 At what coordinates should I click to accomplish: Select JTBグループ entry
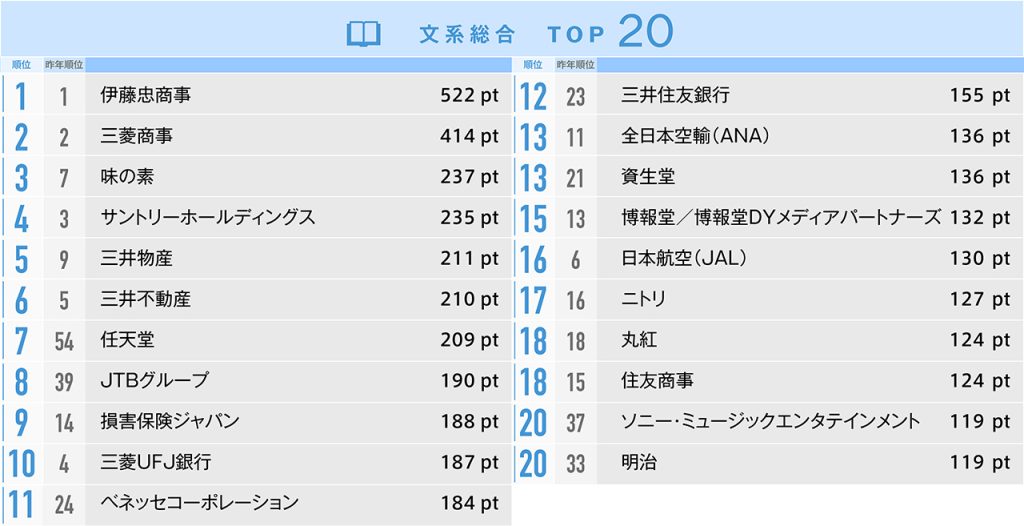[x=155, y=381]
